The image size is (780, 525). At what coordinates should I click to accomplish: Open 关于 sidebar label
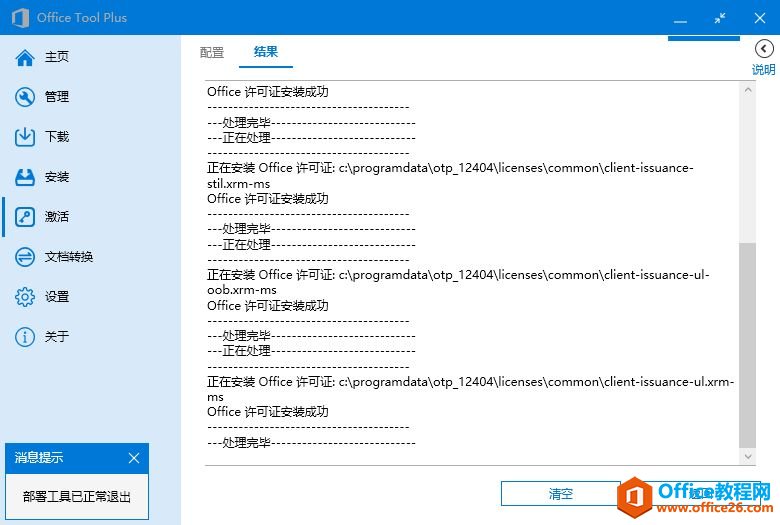[x=57, y=336]
